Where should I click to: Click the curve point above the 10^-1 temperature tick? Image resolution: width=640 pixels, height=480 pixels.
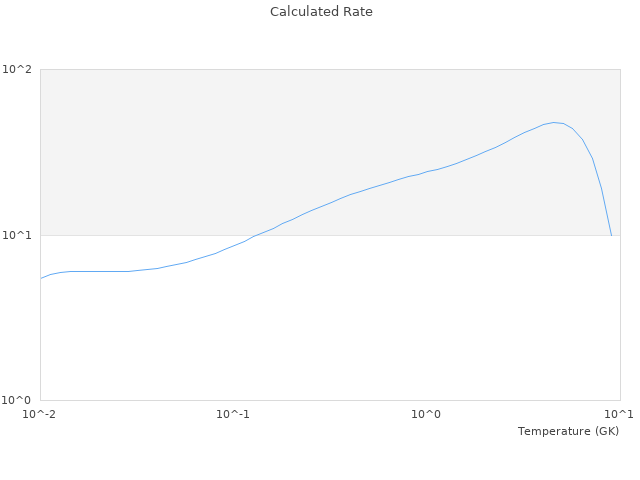click(x=233, y=245)
